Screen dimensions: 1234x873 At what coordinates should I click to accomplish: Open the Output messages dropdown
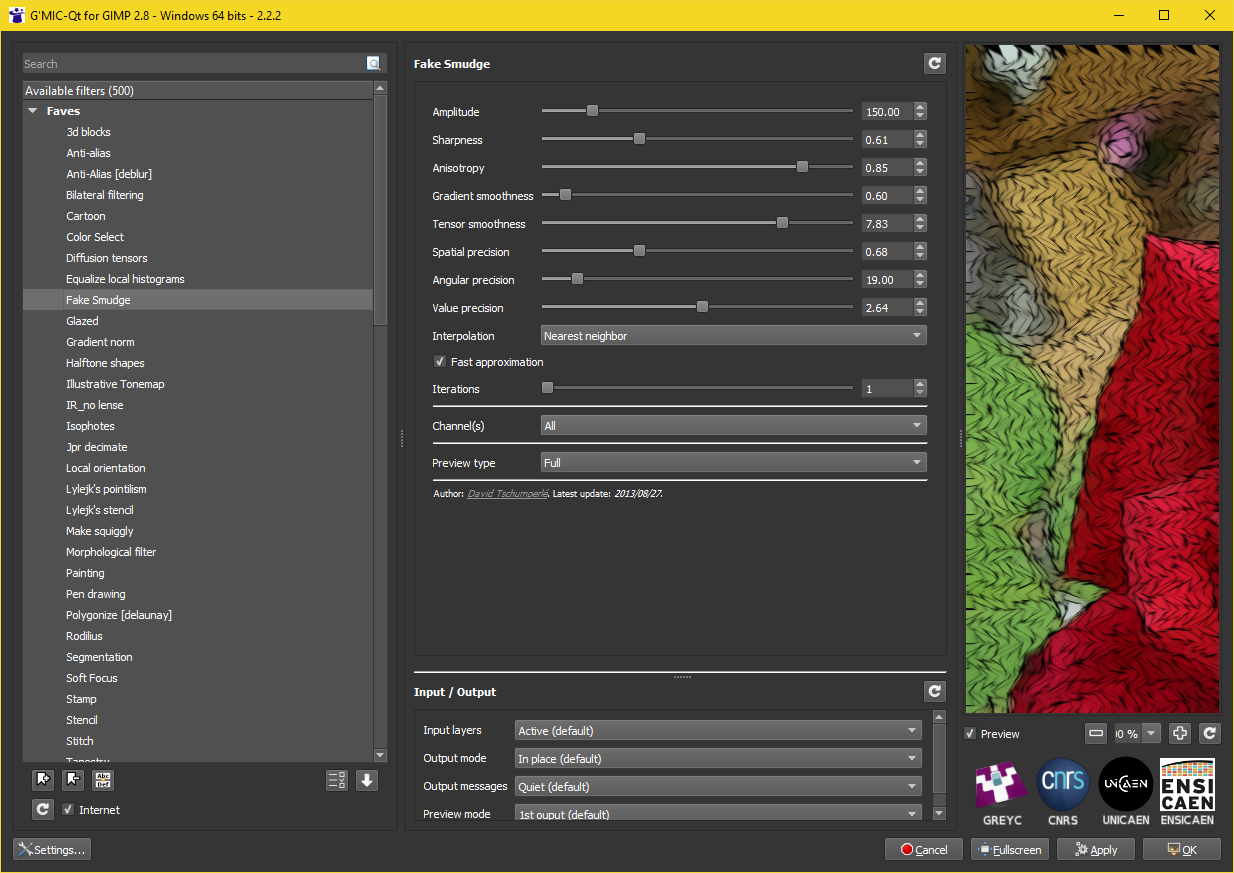point(718,786)
